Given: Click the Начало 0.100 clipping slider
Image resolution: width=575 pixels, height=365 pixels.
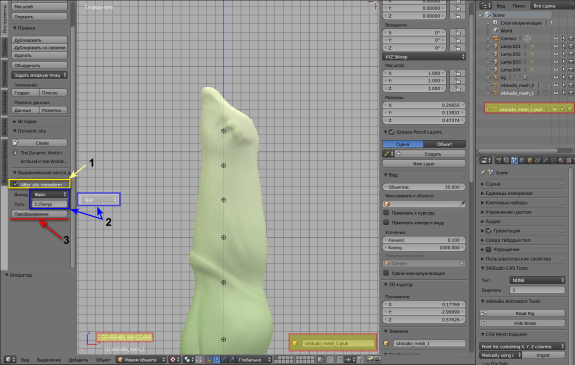Looking at the screenshot, I should coord(424,240).
